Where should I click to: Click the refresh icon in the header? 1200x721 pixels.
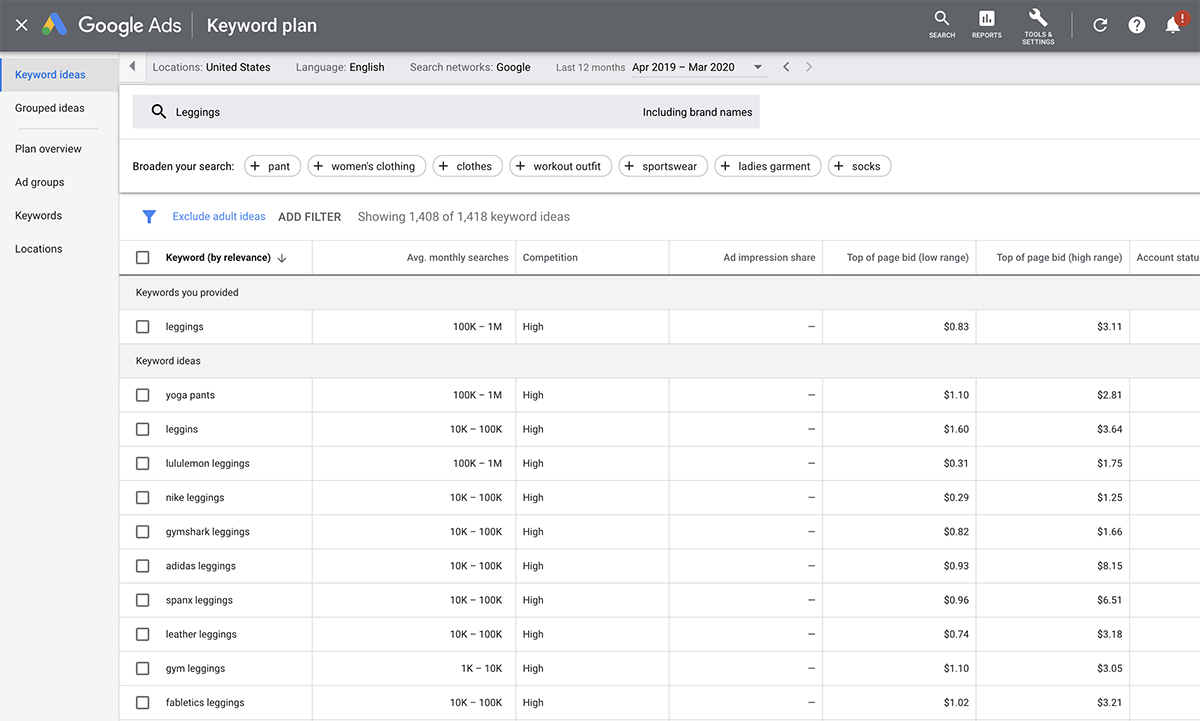(x=1100, y=26)
